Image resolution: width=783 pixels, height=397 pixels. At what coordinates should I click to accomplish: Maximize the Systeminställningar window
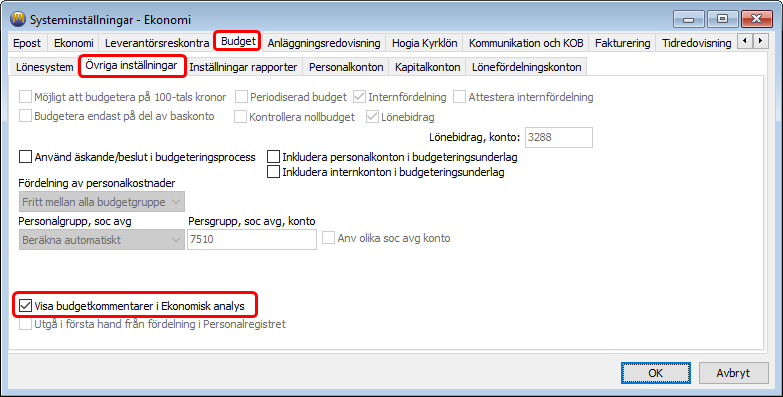pyautogui.click(x=722, y=20)
